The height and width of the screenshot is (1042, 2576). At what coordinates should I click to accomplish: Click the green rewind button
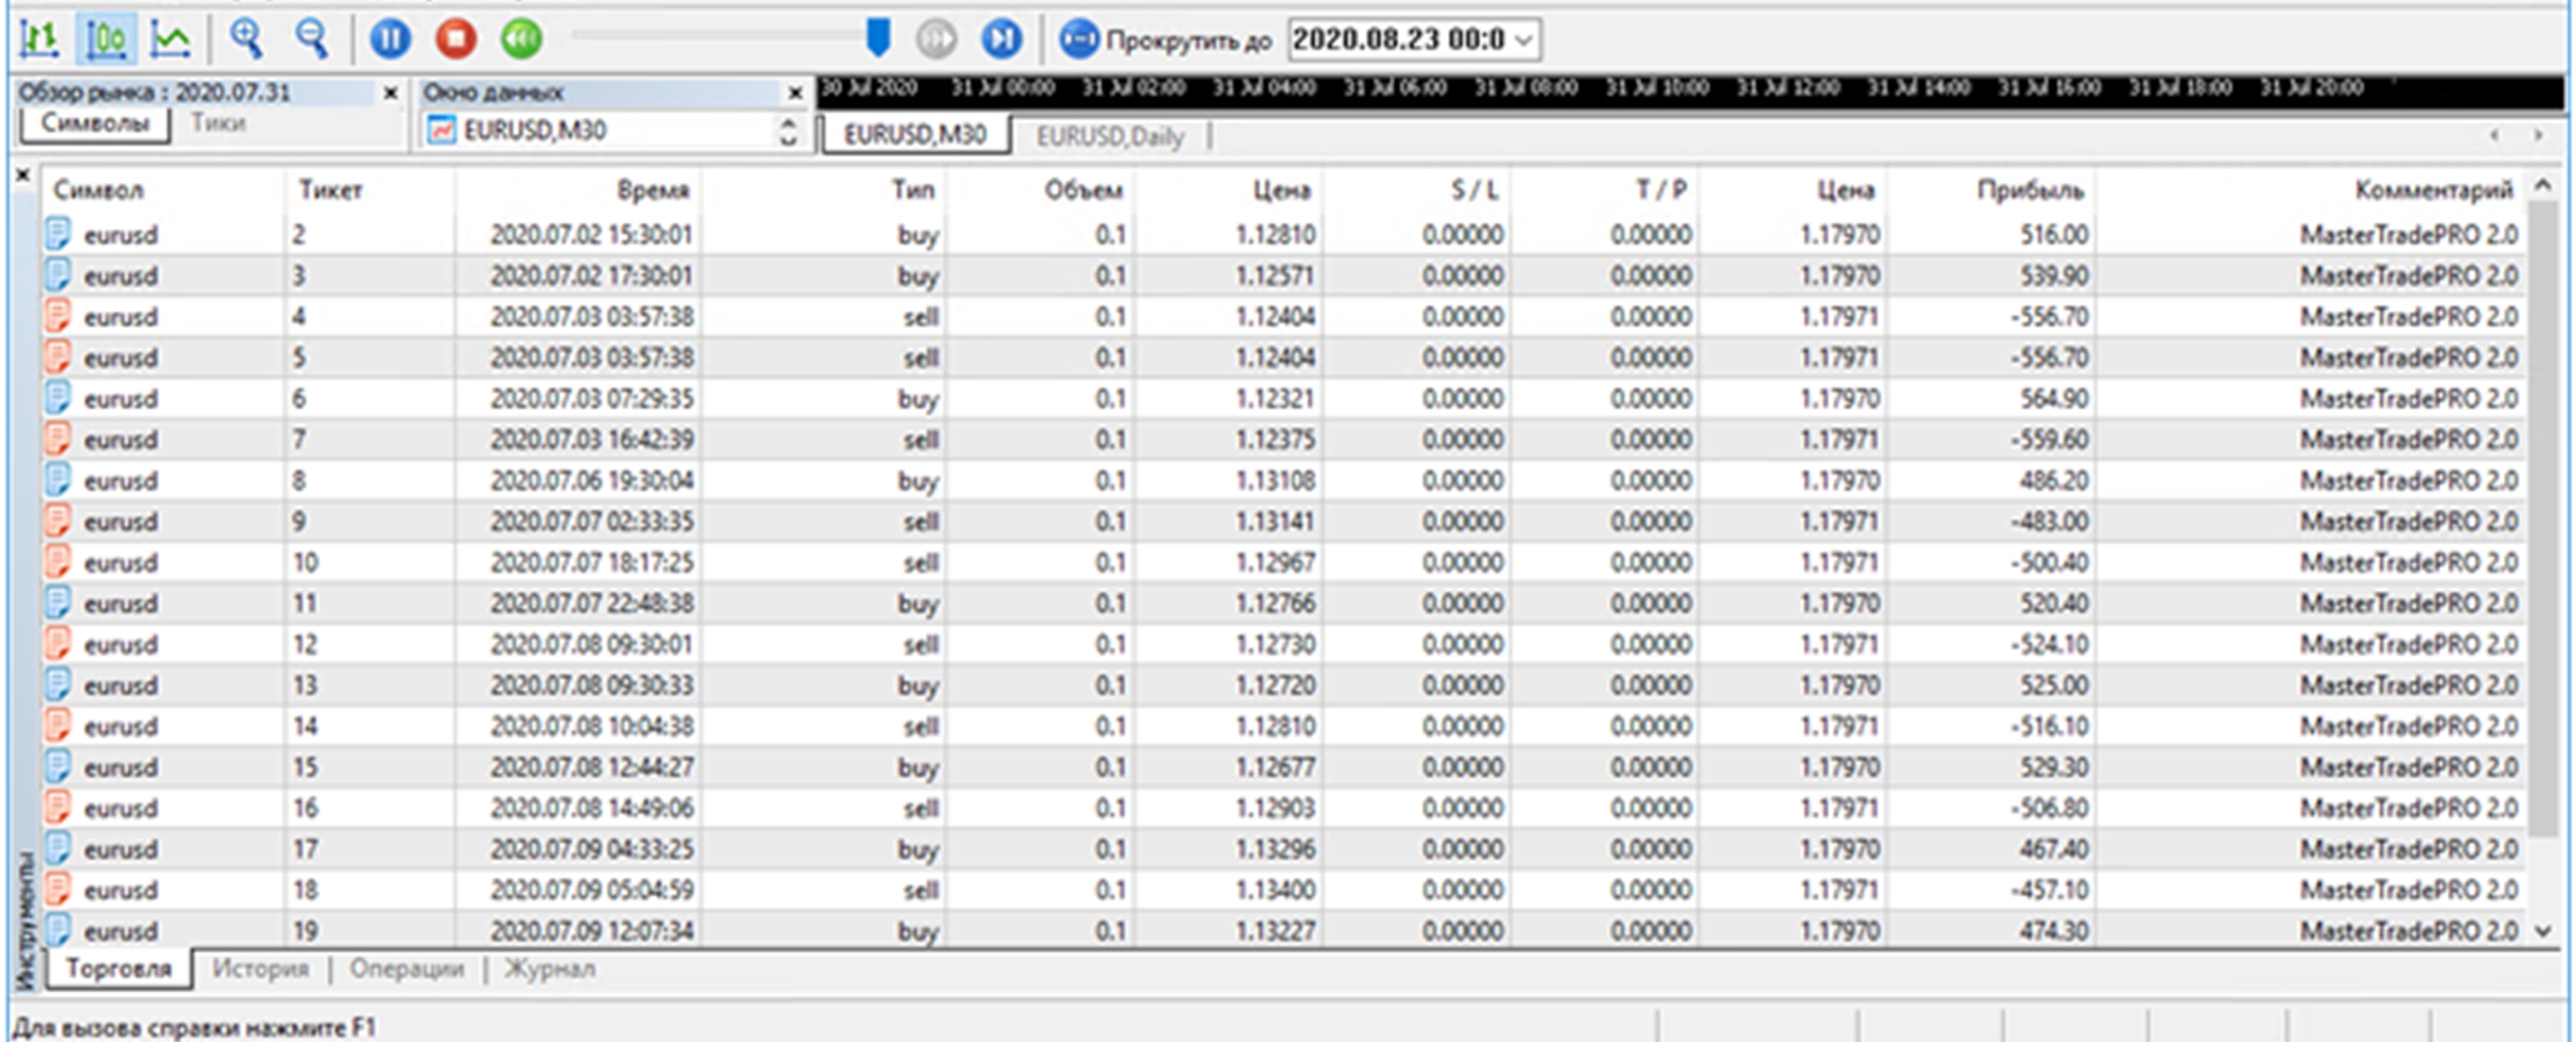click(x=521, y=39)
